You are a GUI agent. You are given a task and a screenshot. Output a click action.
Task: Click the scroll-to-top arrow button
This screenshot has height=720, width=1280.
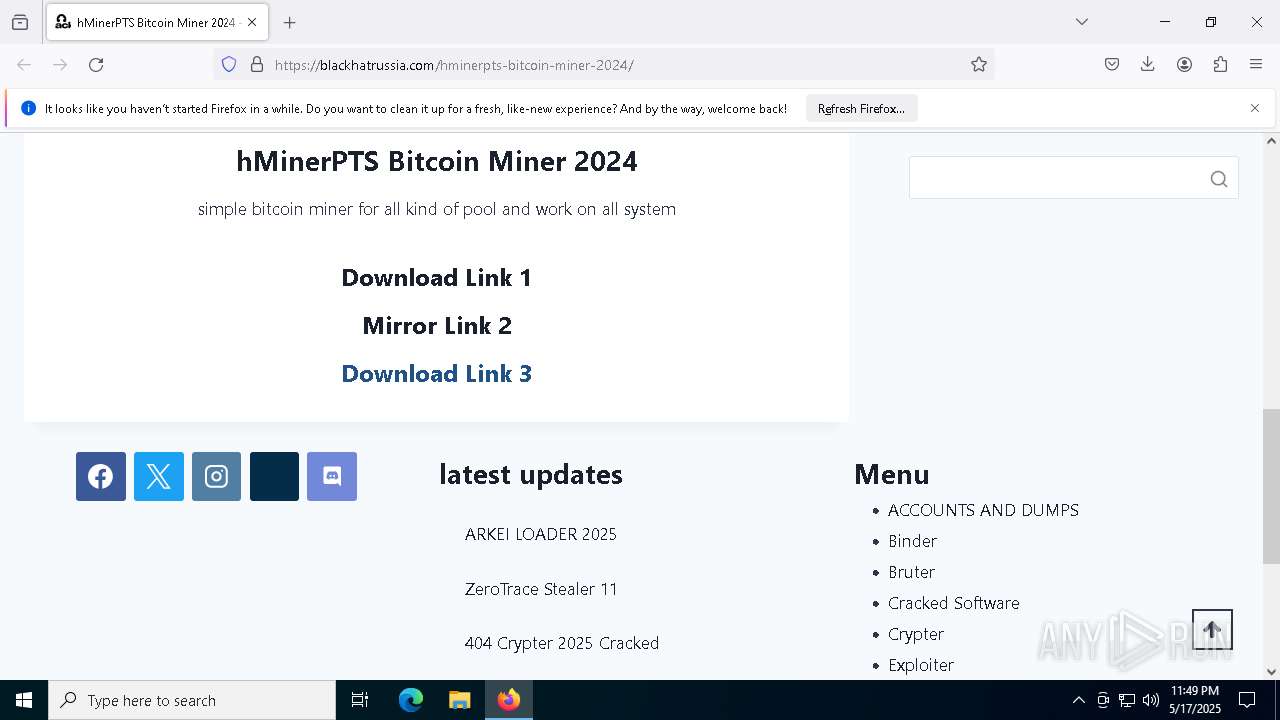pyautogui.click(x=1212, y=630)
